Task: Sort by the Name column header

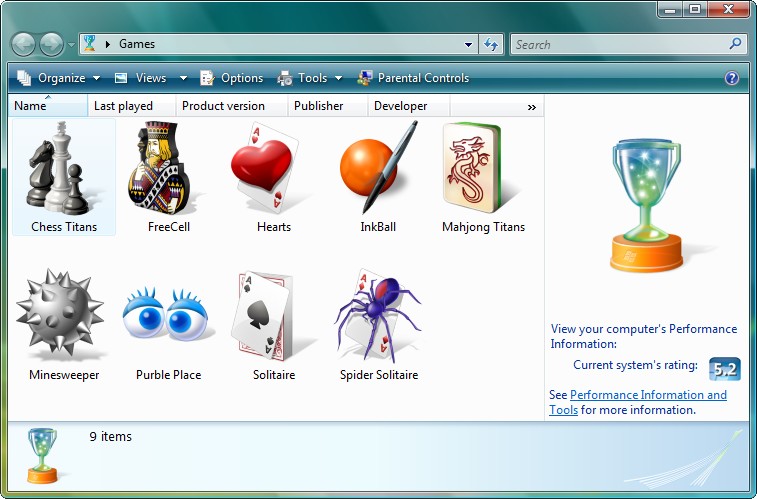Action: [47, 106]
